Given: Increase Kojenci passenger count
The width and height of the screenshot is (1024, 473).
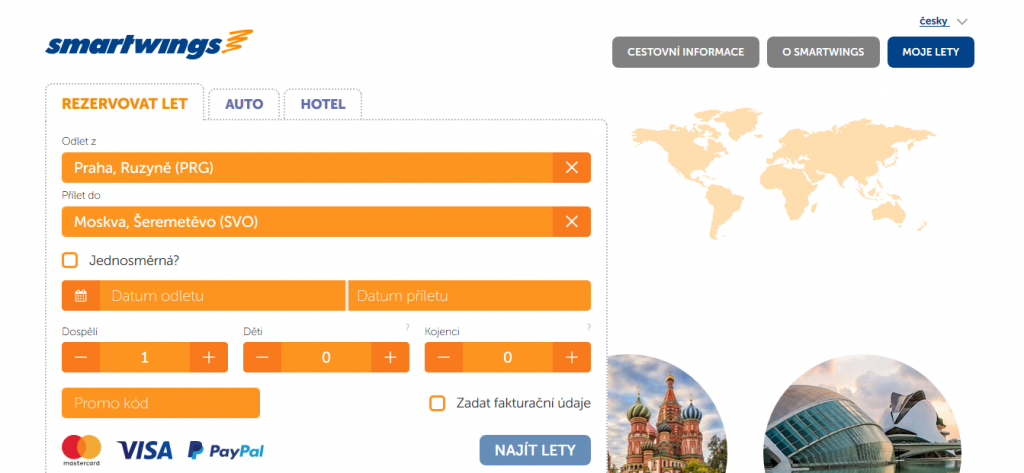Looking at the screenshot, I should (x=572, y=357).
